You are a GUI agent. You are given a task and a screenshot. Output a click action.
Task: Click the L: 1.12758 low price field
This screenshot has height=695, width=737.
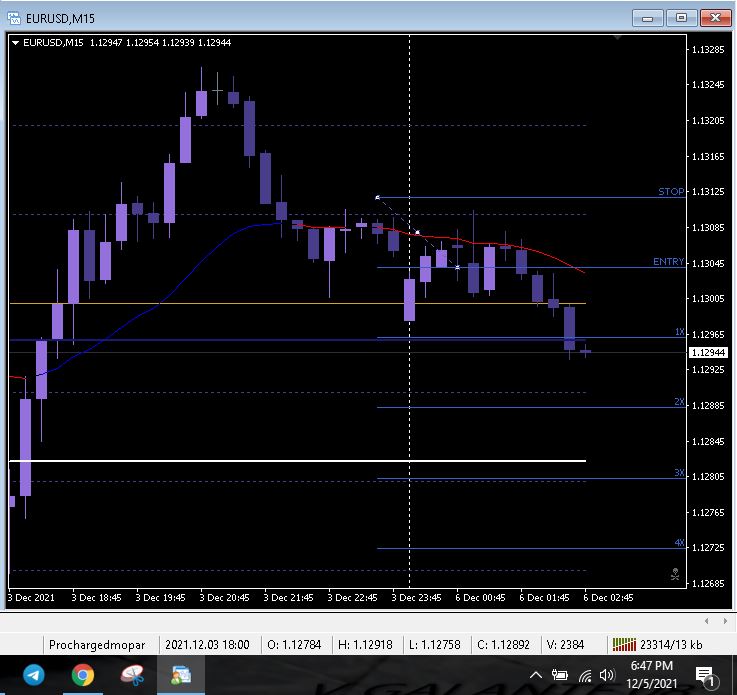[x=435, y=645]
